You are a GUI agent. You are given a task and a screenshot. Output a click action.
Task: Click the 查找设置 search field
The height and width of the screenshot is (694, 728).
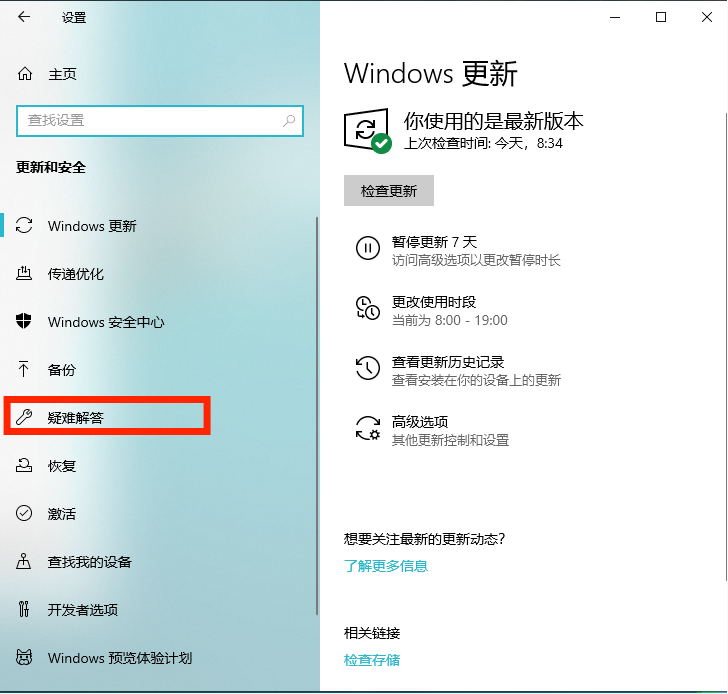tap(150, 121)
